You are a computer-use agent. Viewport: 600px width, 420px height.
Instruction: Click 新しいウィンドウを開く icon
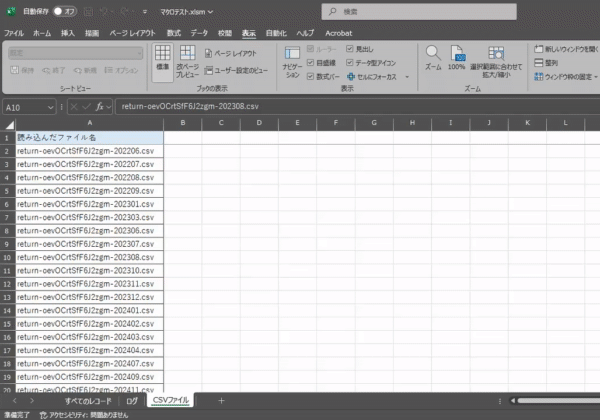click(x=539, y=49)
